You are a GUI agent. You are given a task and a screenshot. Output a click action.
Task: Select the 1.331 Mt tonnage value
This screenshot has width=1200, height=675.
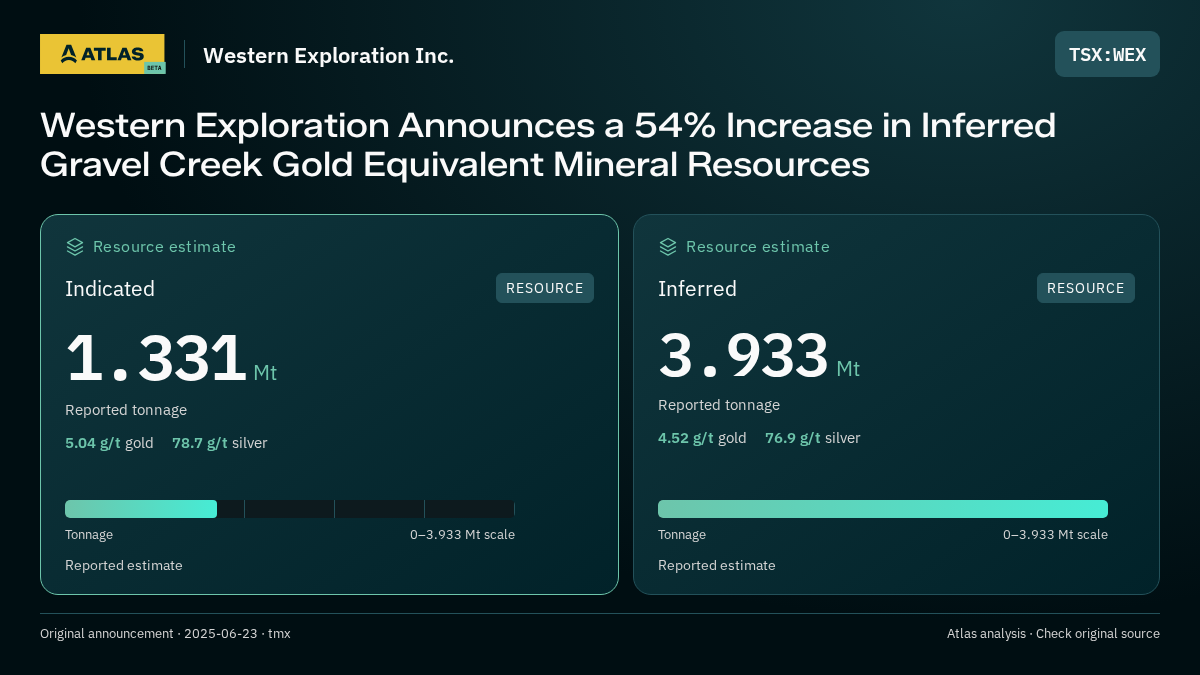(x=171, y=358)
